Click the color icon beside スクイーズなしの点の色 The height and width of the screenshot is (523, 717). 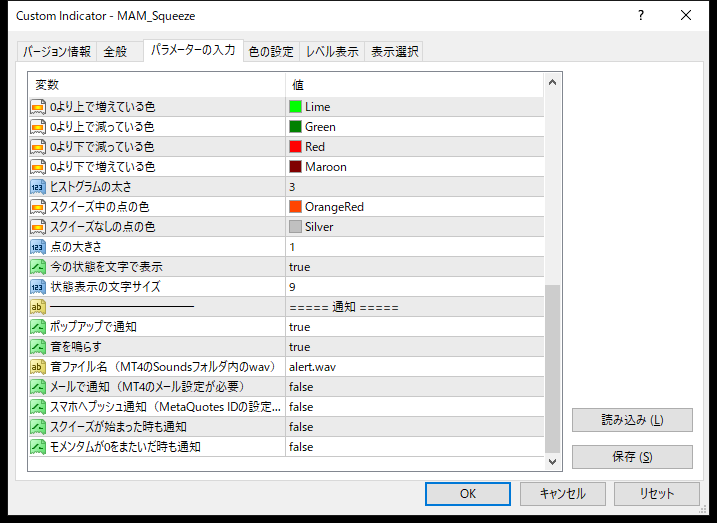pyautogui.click(x=38, y=227)
